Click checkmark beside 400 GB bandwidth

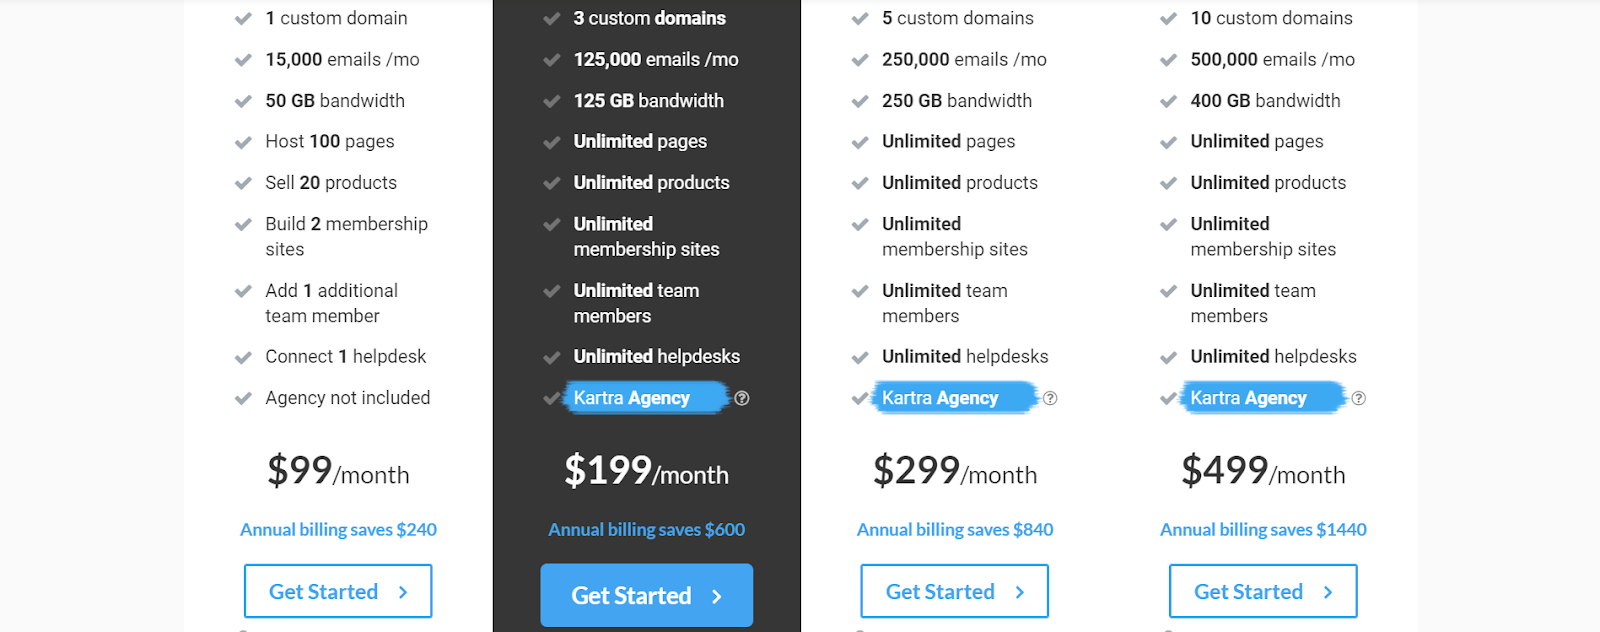pyautogui.click(x=1168, y=101)
